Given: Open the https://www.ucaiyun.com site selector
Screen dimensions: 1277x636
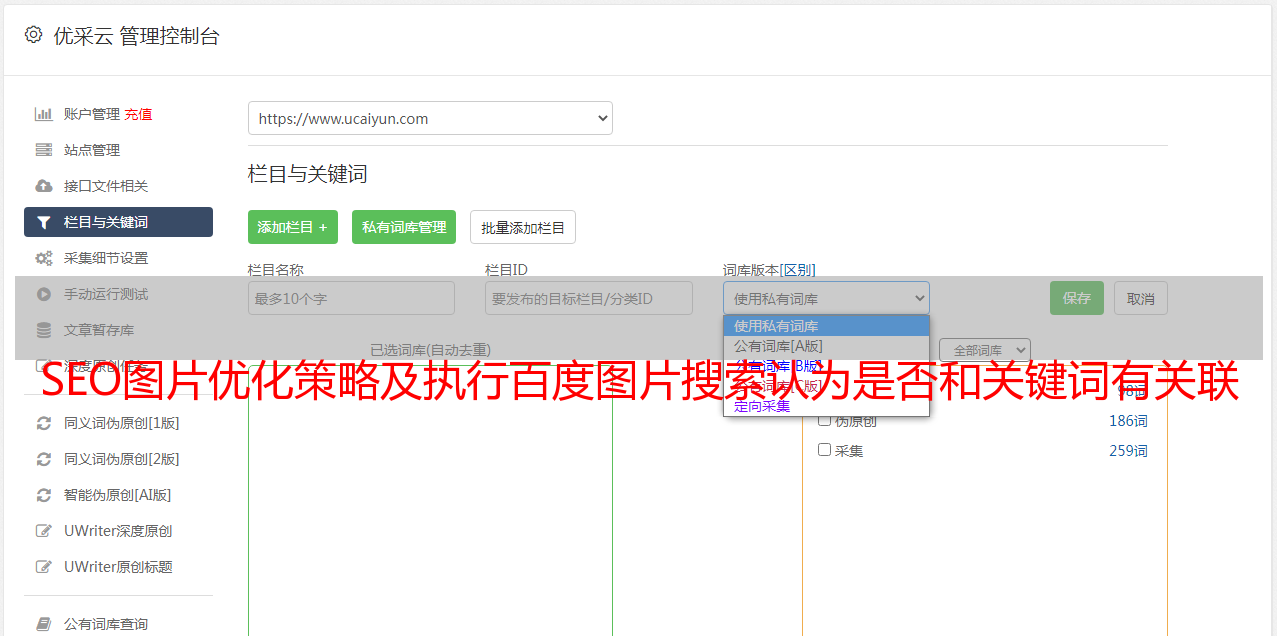Looking at the screenshot, I should tap(430, 118).
